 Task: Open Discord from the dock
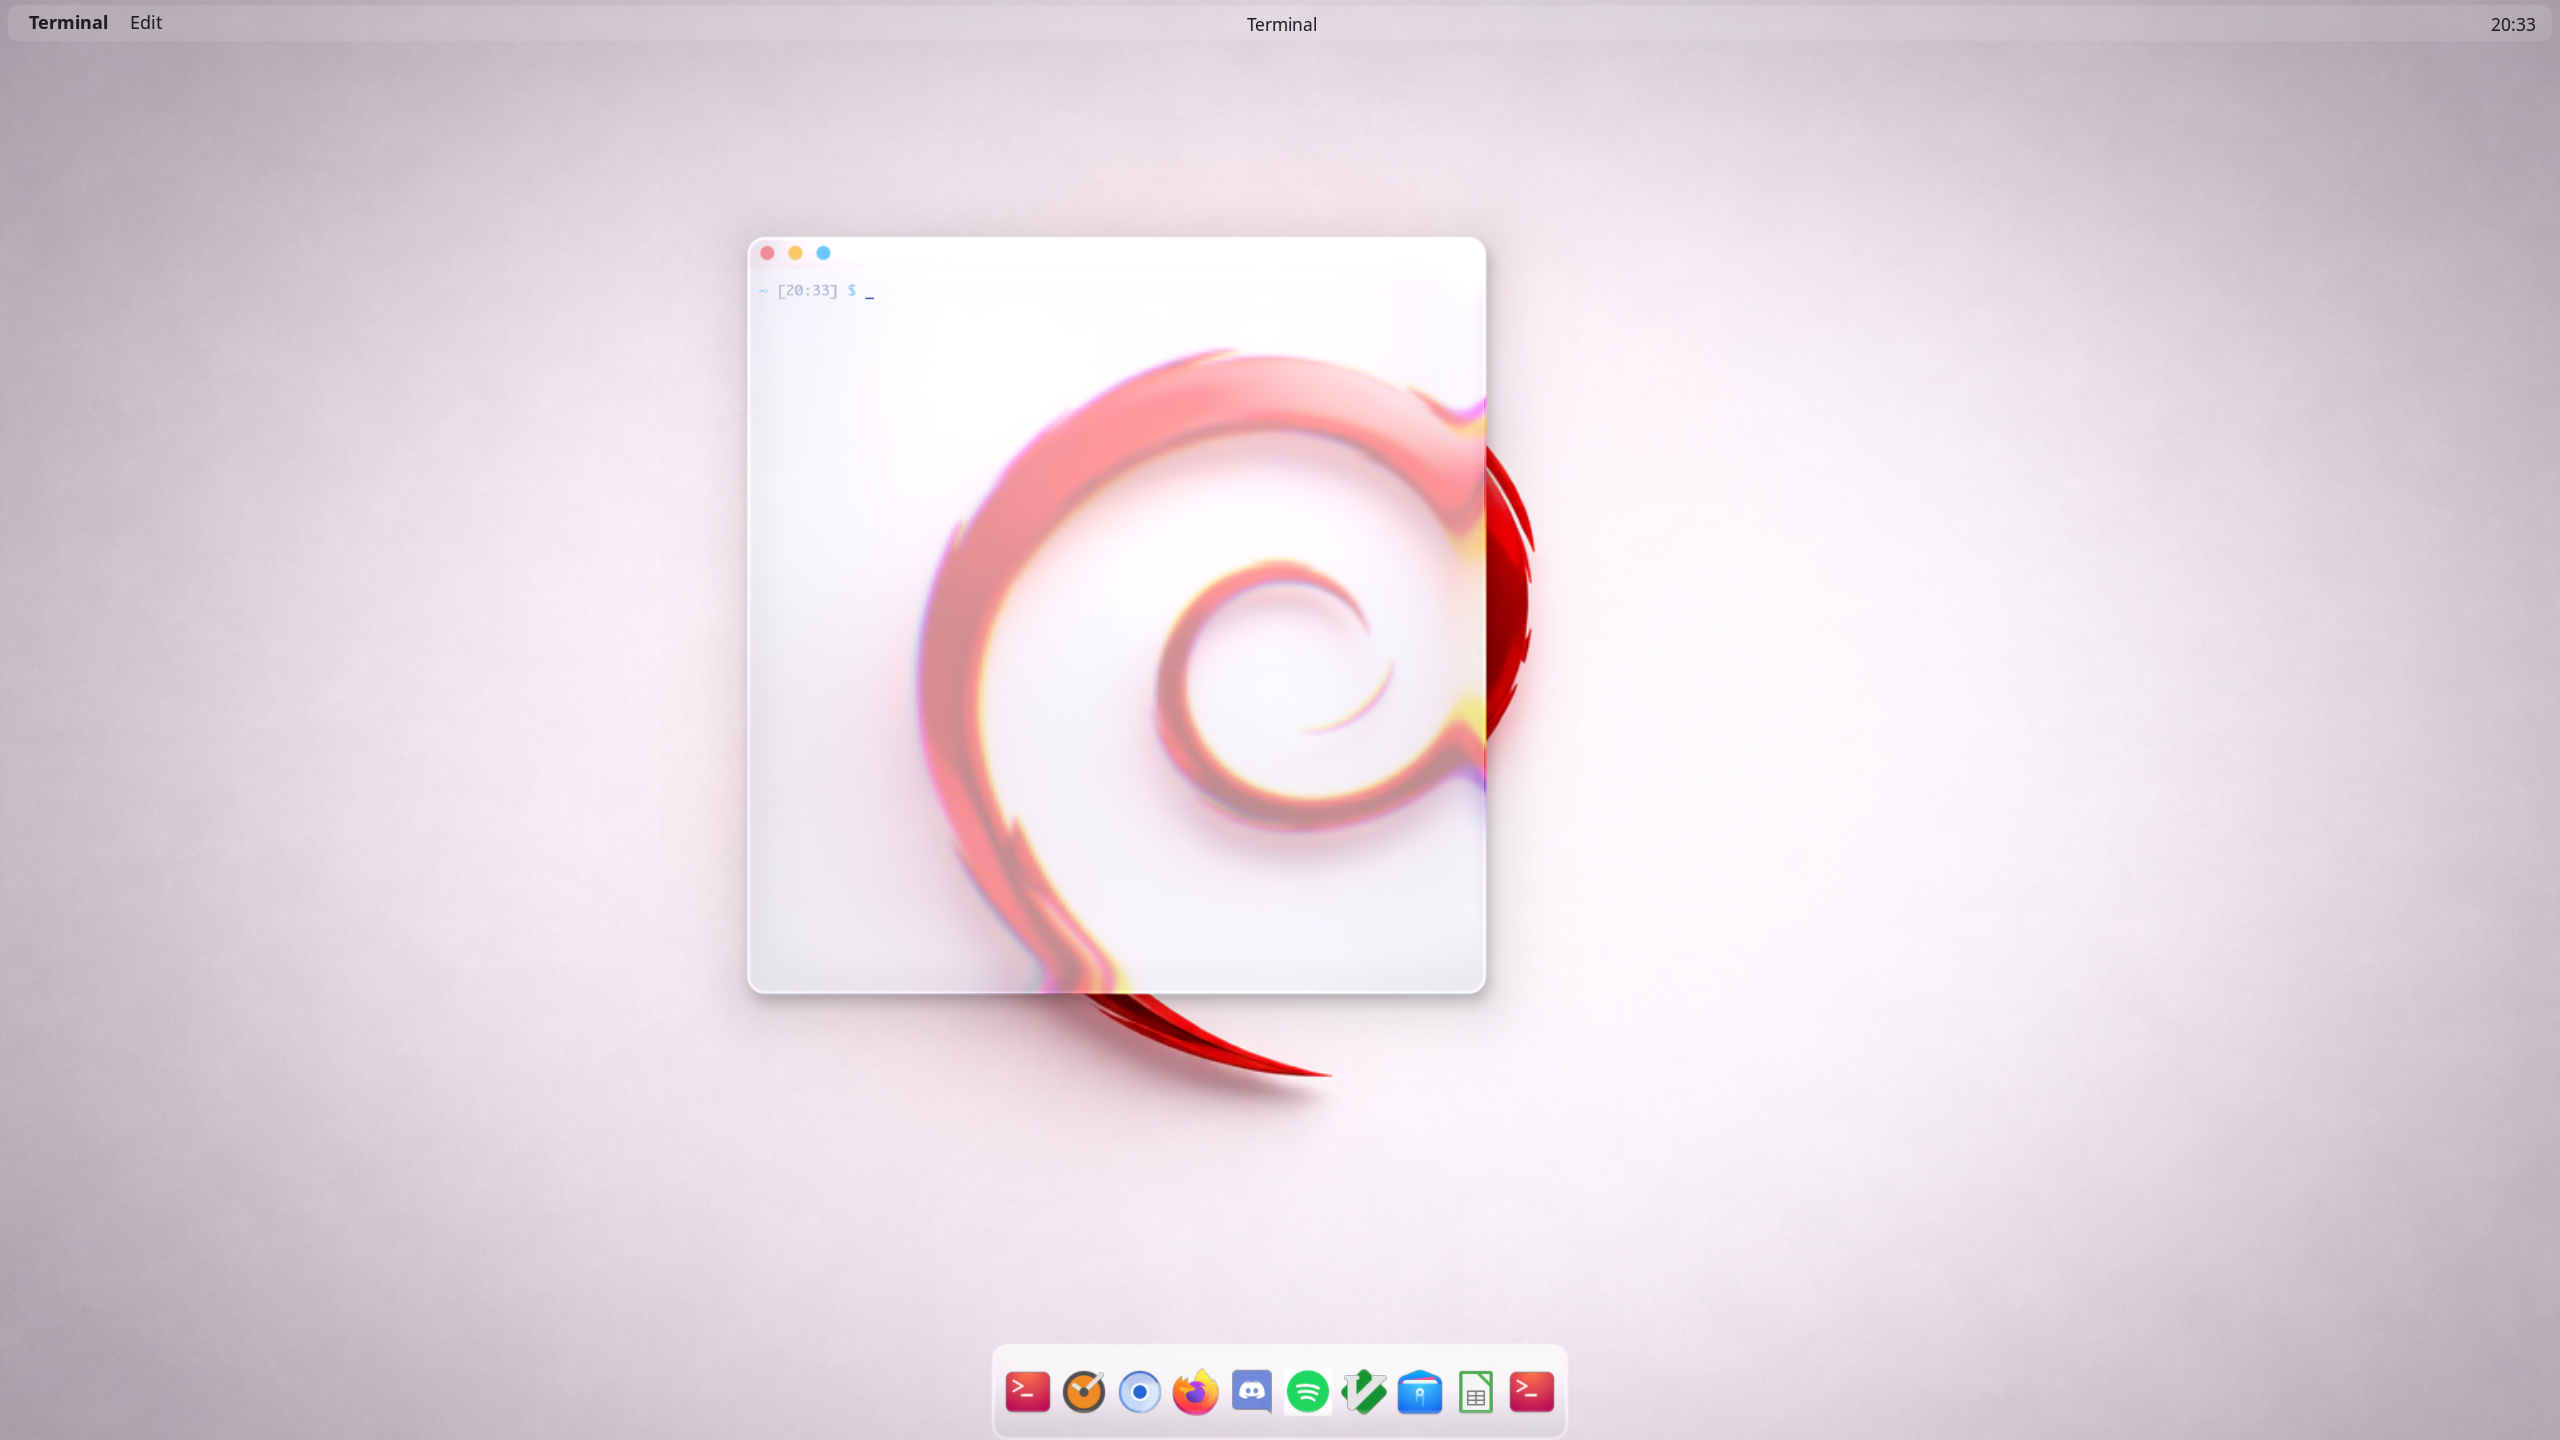point(1251,1392)
